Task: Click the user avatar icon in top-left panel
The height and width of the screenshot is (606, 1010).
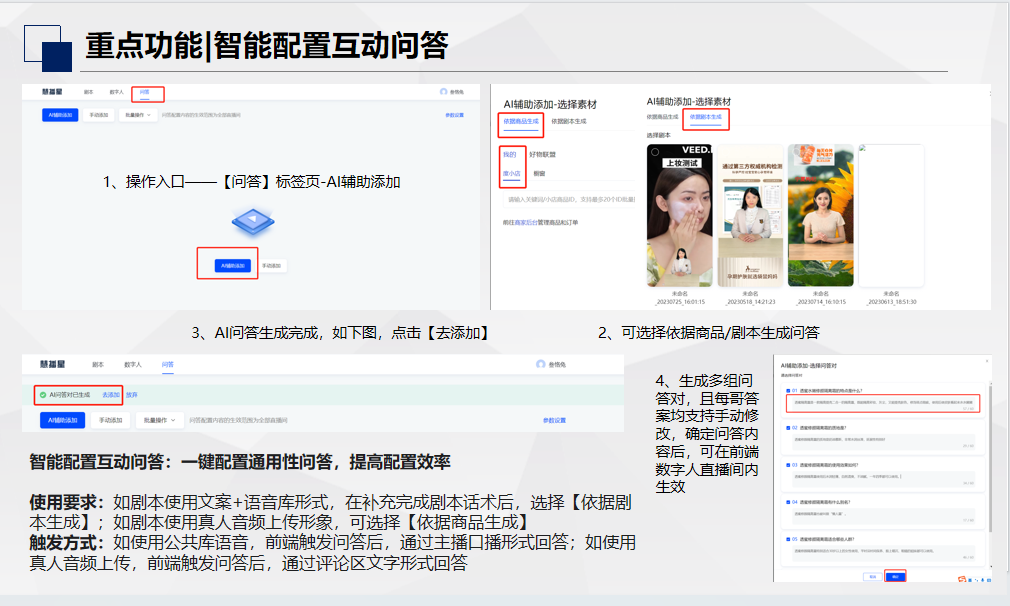Action: point(443,92)
